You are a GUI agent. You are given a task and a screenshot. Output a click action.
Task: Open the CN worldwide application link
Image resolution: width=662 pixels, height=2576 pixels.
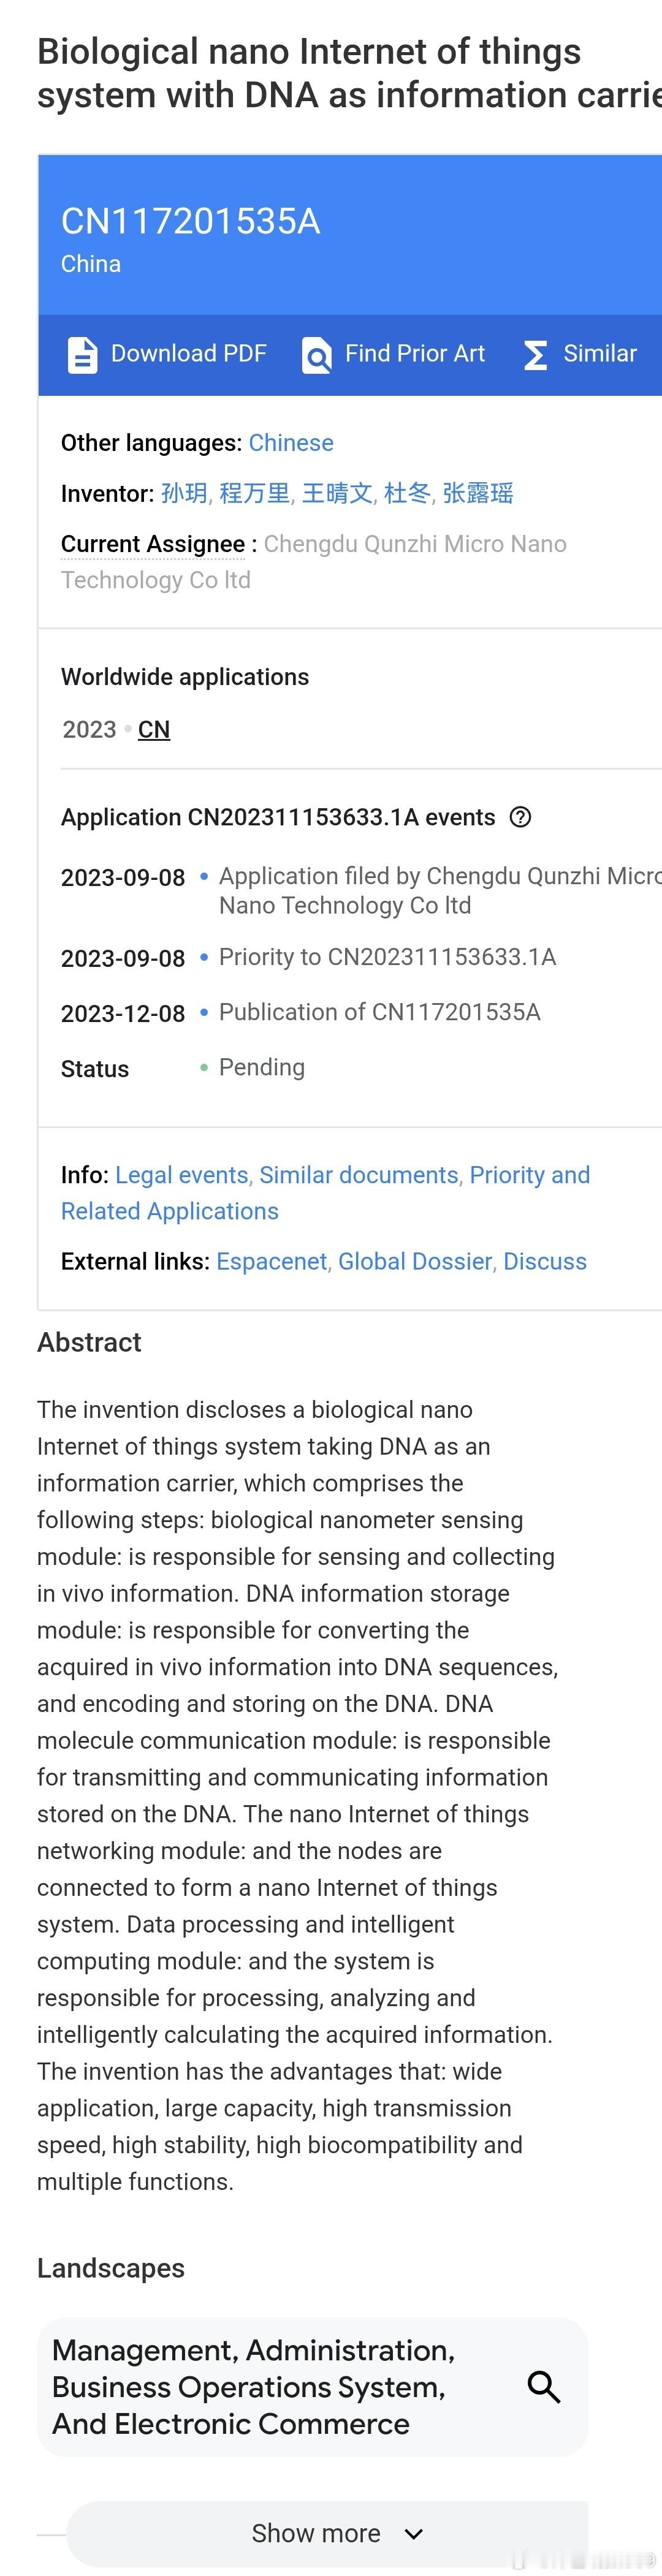click(x=154, y=730)
